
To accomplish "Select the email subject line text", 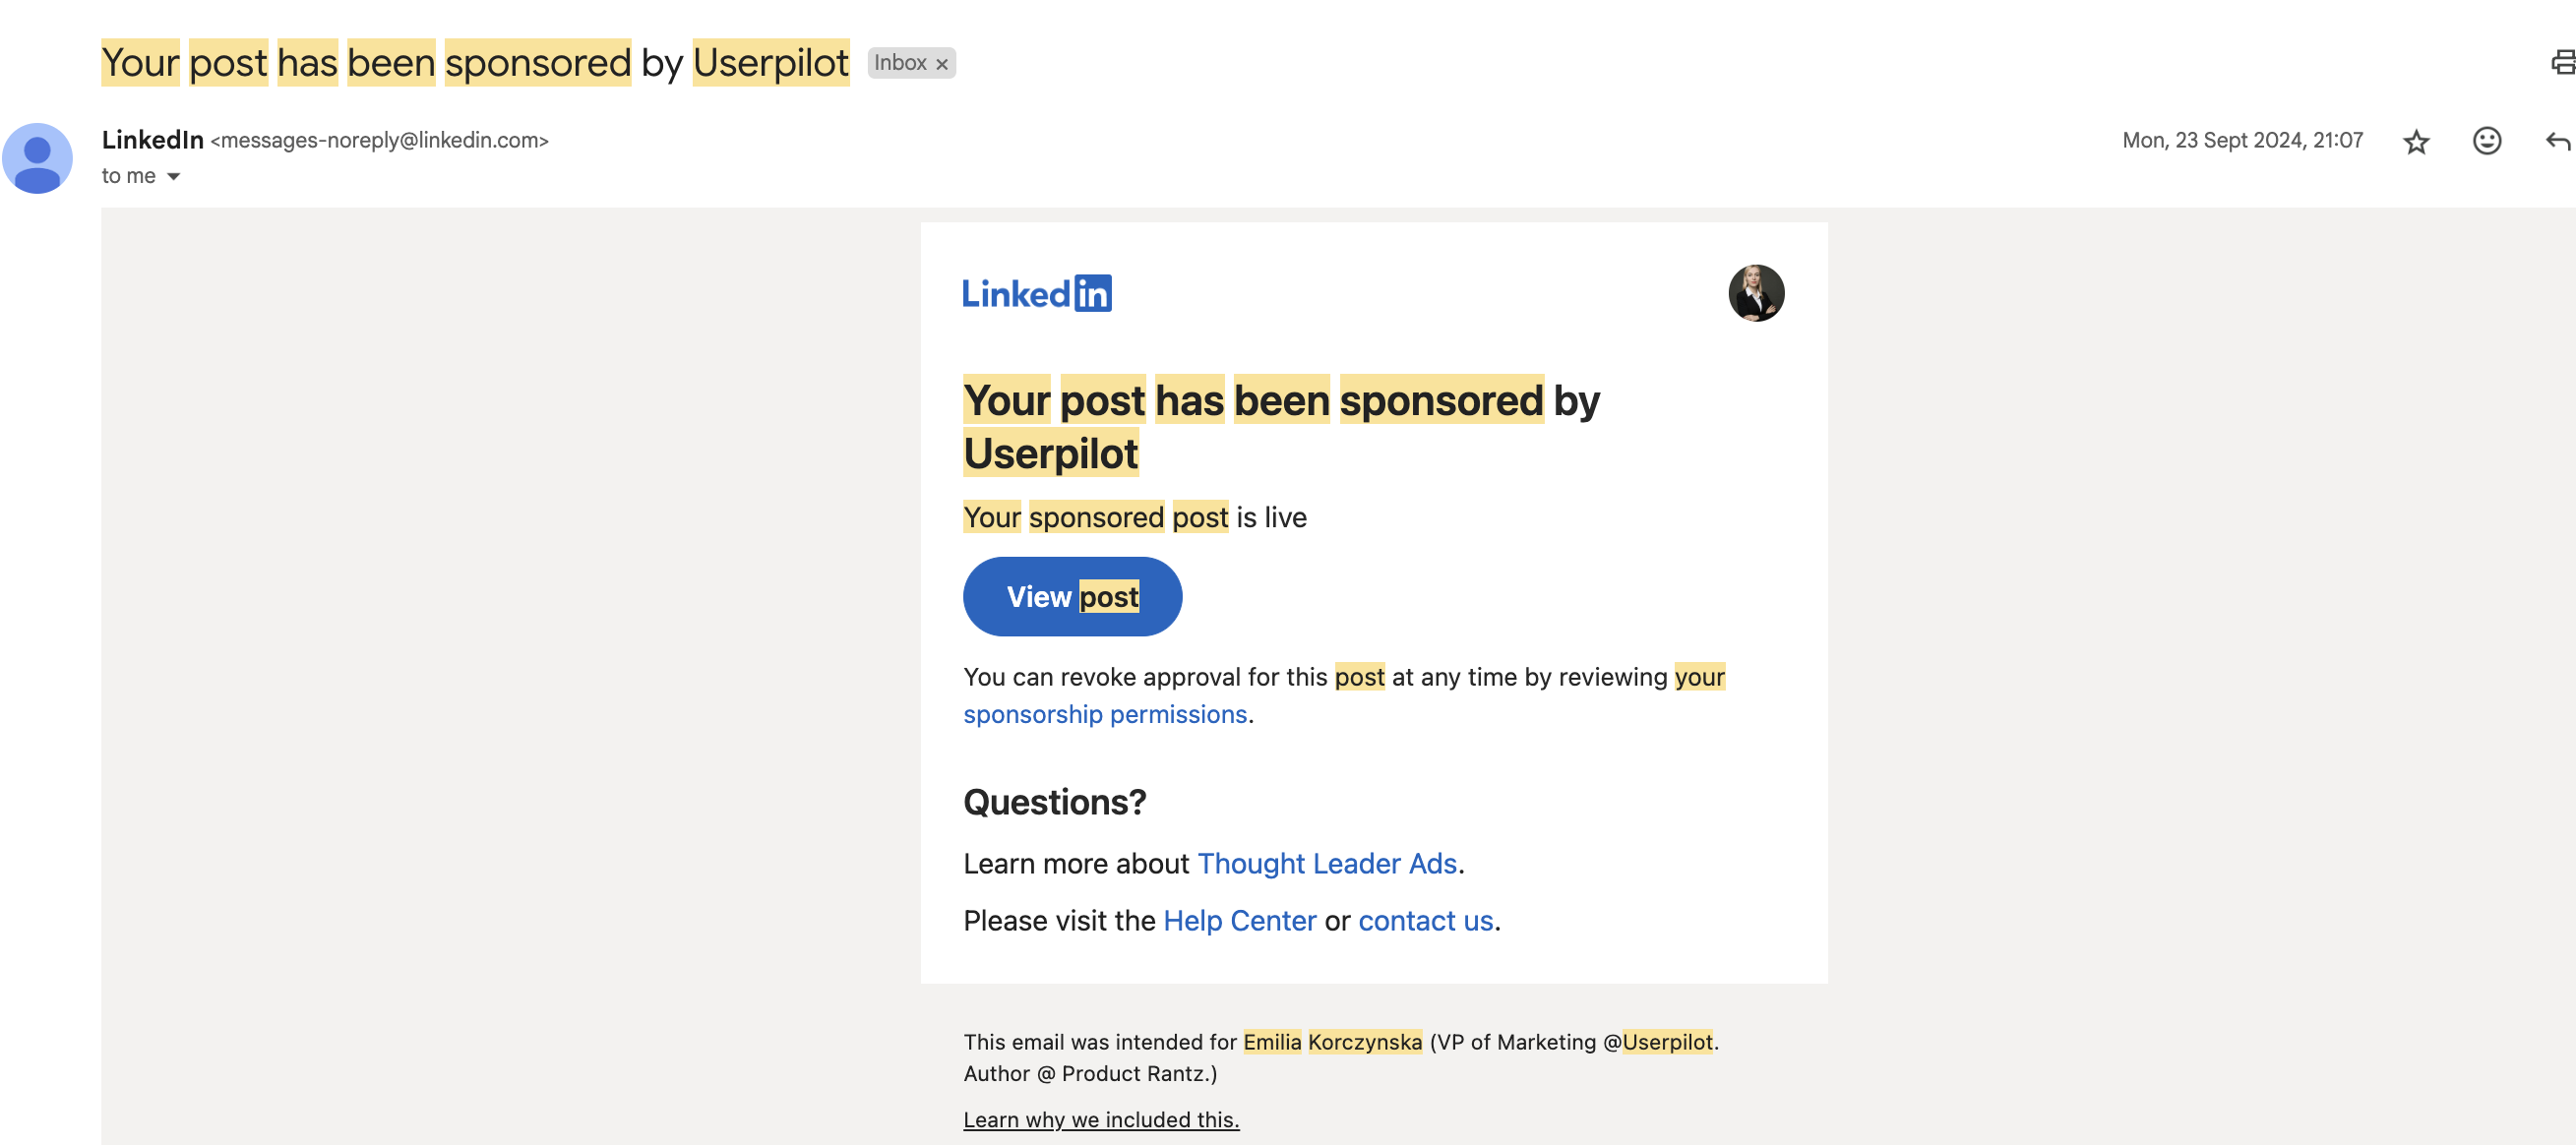I will point(475,62).
